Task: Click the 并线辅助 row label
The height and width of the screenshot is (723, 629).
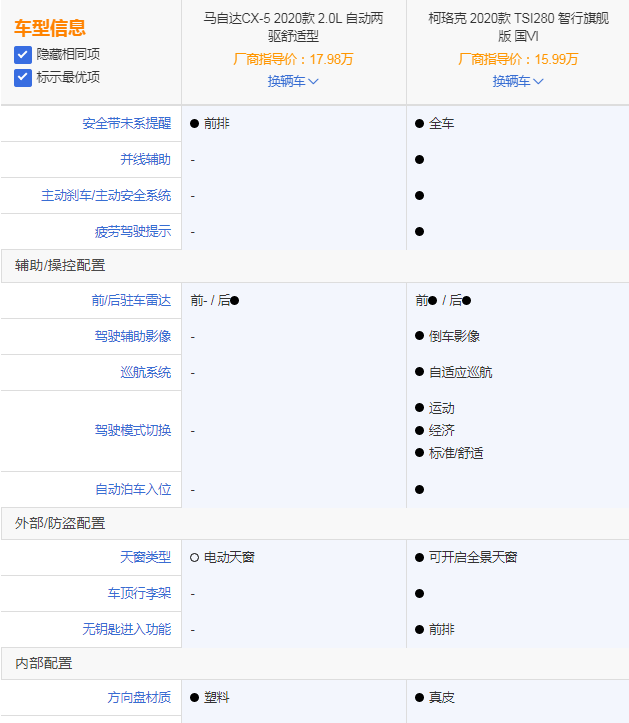Action: tap(145, 160)
